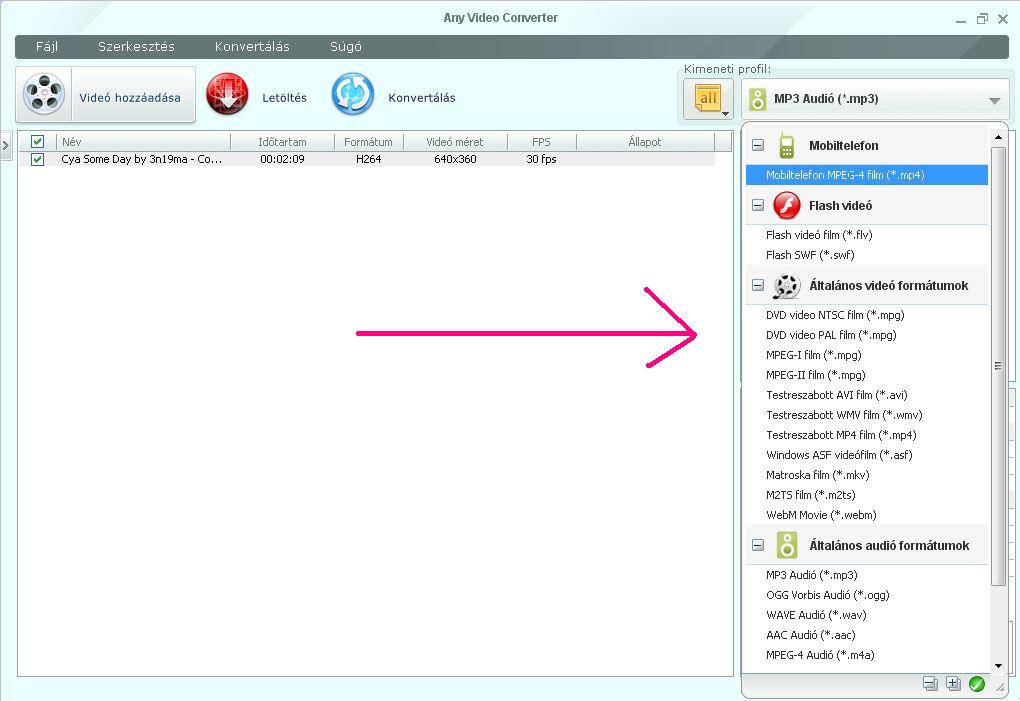Screen dimensions: 1020x701
Task: Open the Szerkesztés menu
Action: click(136, 47)
